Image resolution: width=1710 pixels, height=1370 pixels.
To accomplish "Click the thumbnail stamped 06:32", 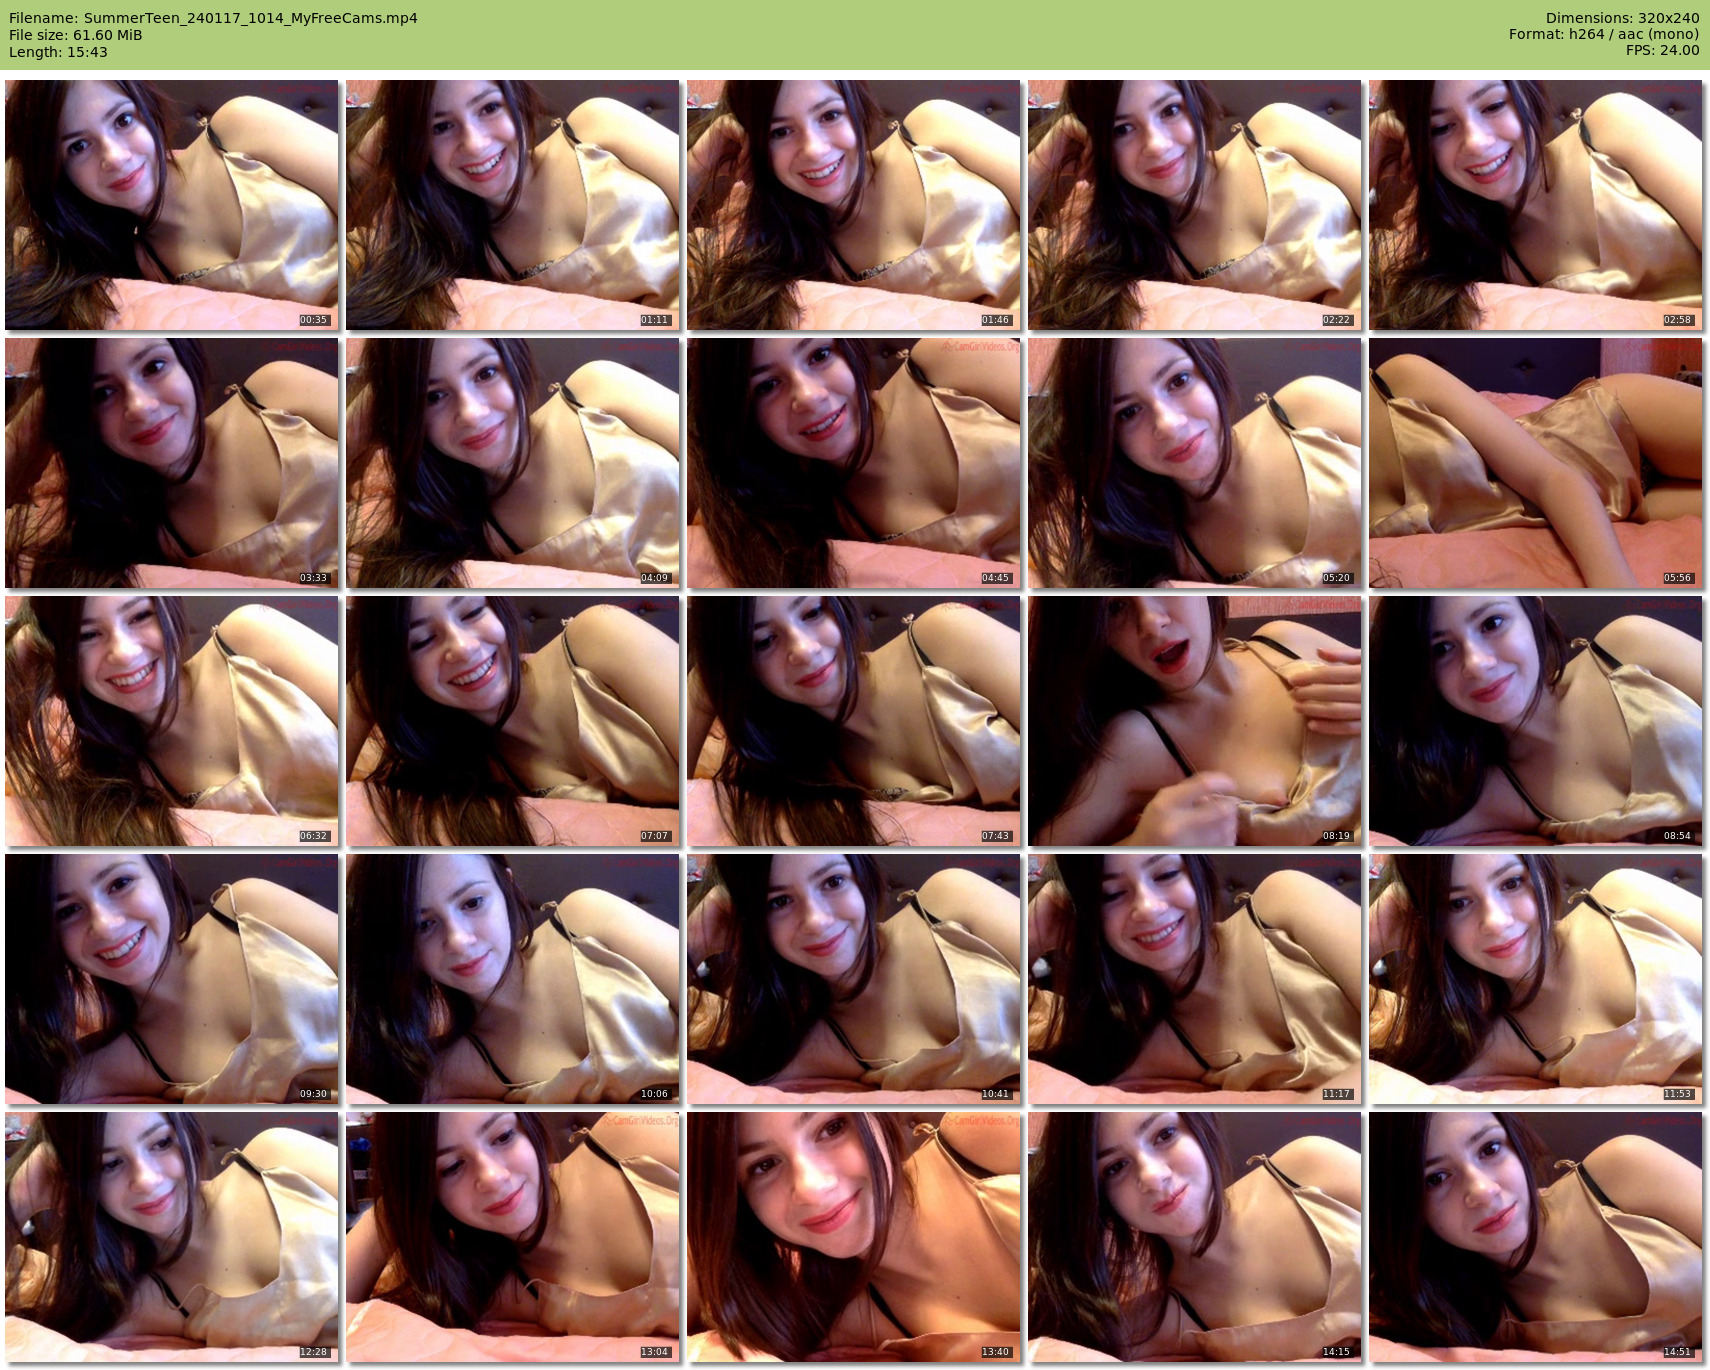I will click(172, 721).
